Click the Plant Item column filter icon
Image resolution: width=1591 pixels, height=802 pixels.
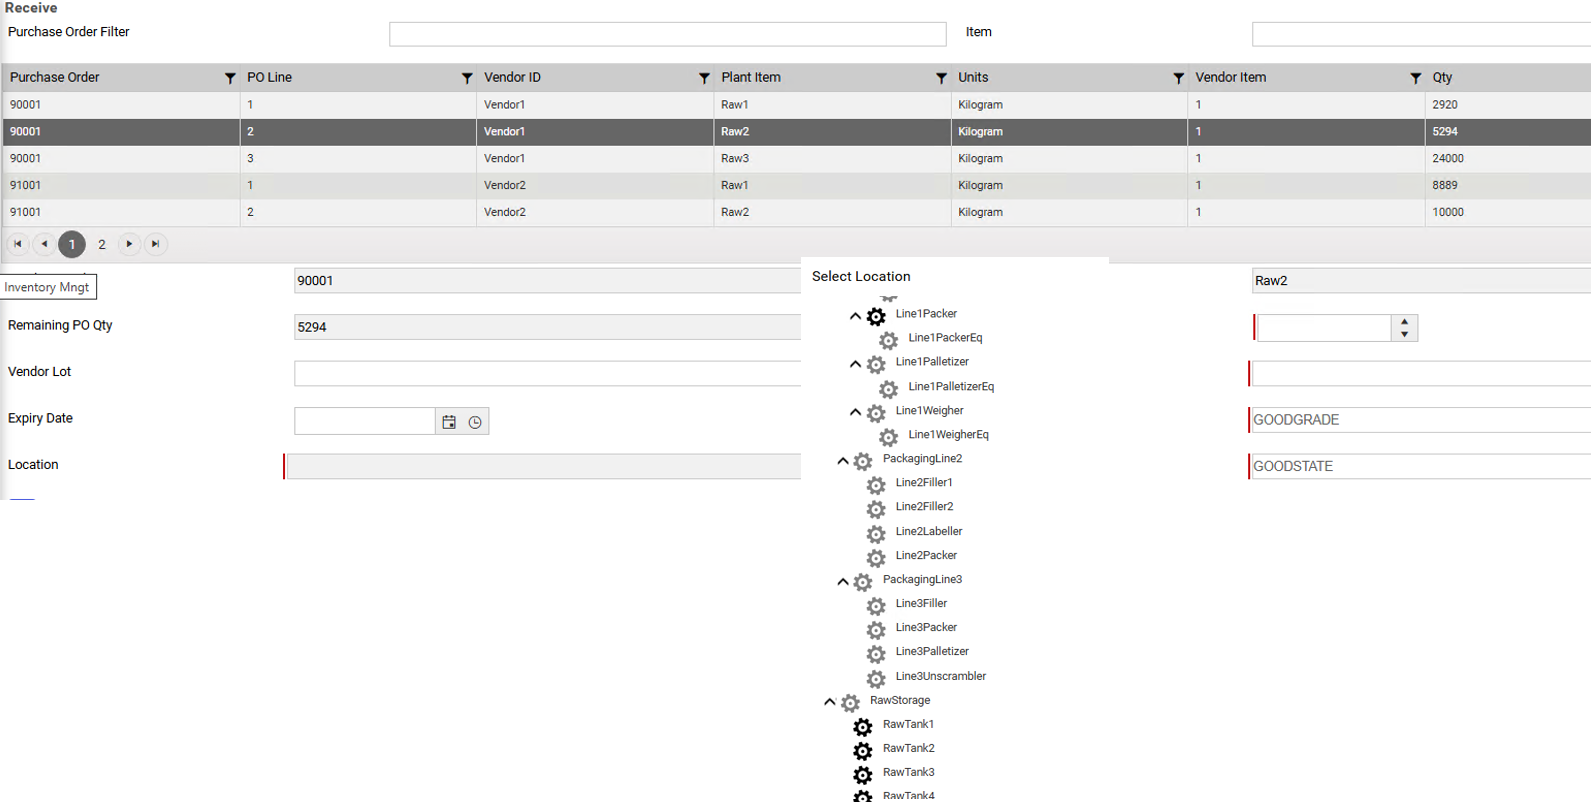pos(941,78)
